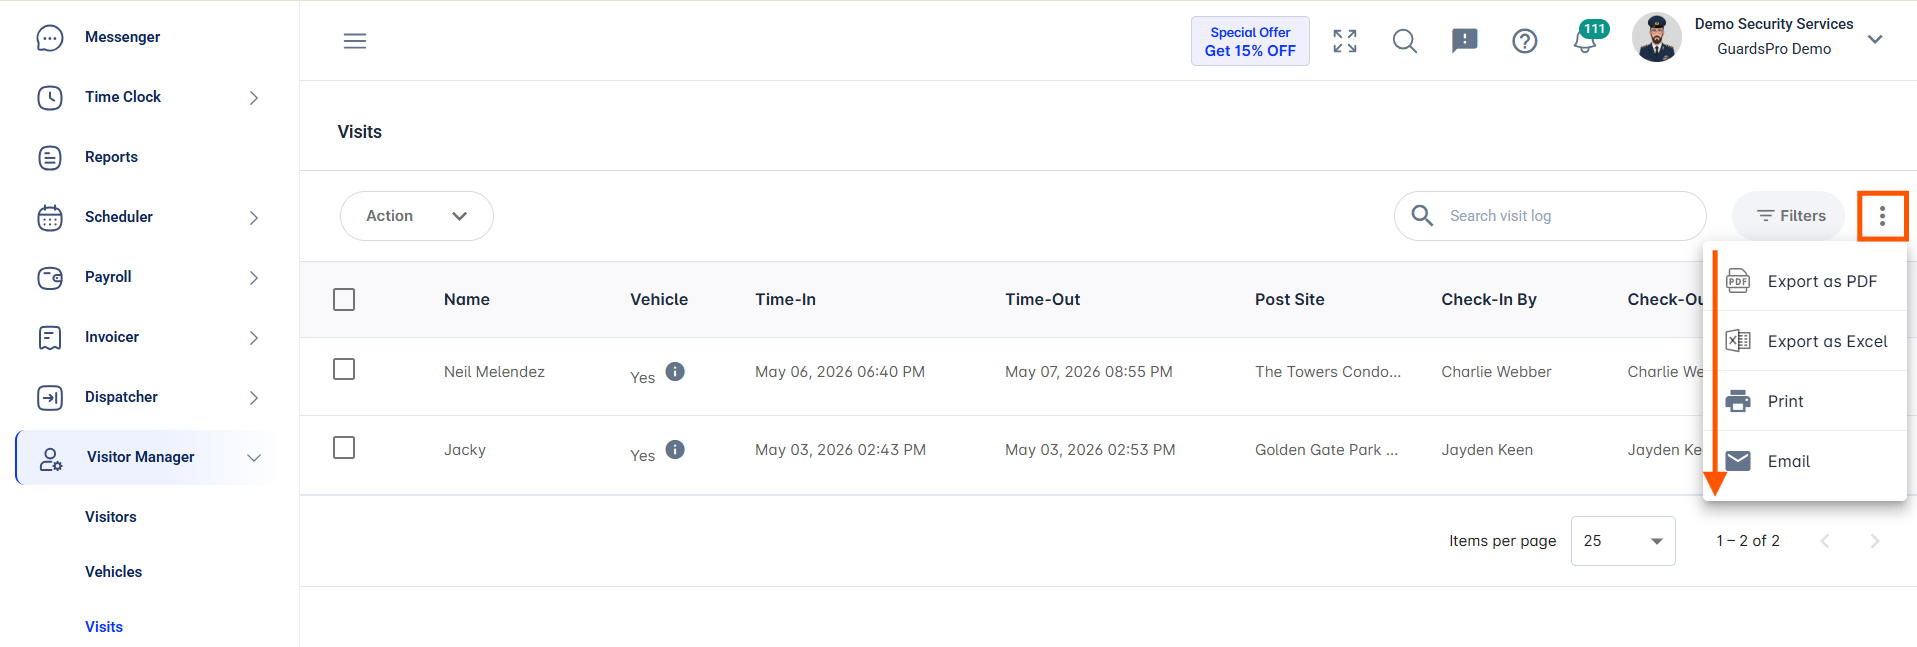1917x647 pixels.
Task: Toggle fullscreen mode icon
Action: pos(1345,41)
